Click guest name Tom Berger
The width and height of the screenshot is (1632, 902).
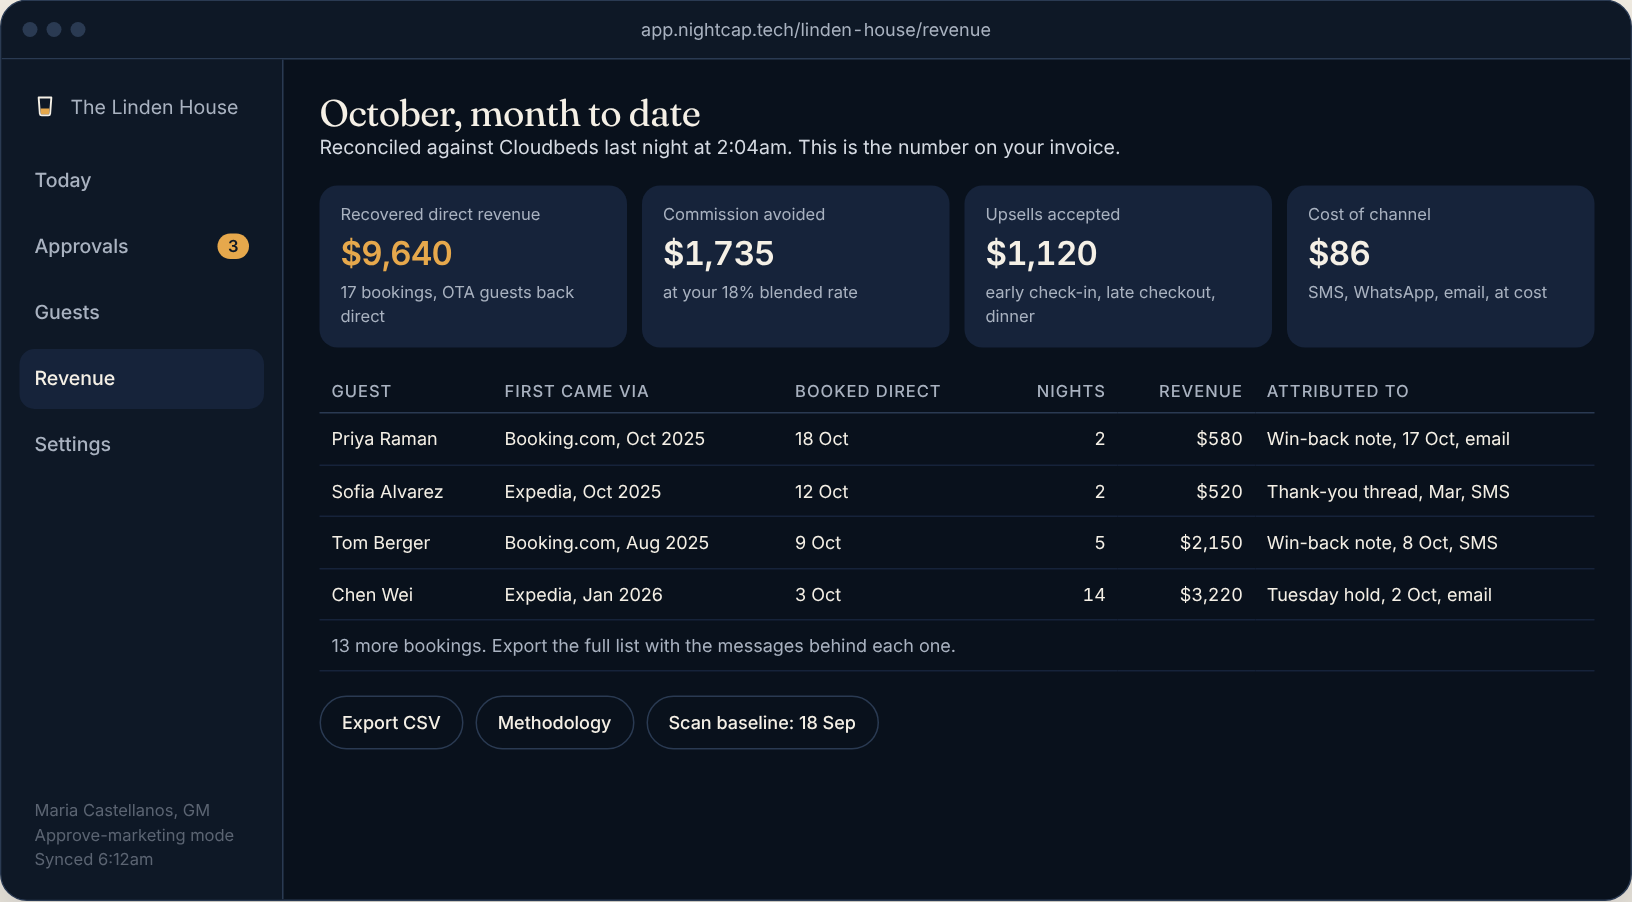point(380,543)
